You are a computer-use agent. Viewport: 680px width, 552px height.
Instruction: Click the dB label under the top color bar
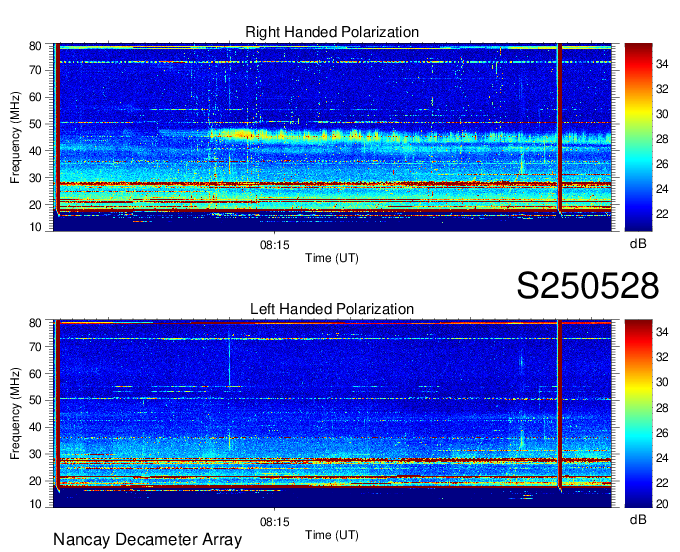(638, 244)
